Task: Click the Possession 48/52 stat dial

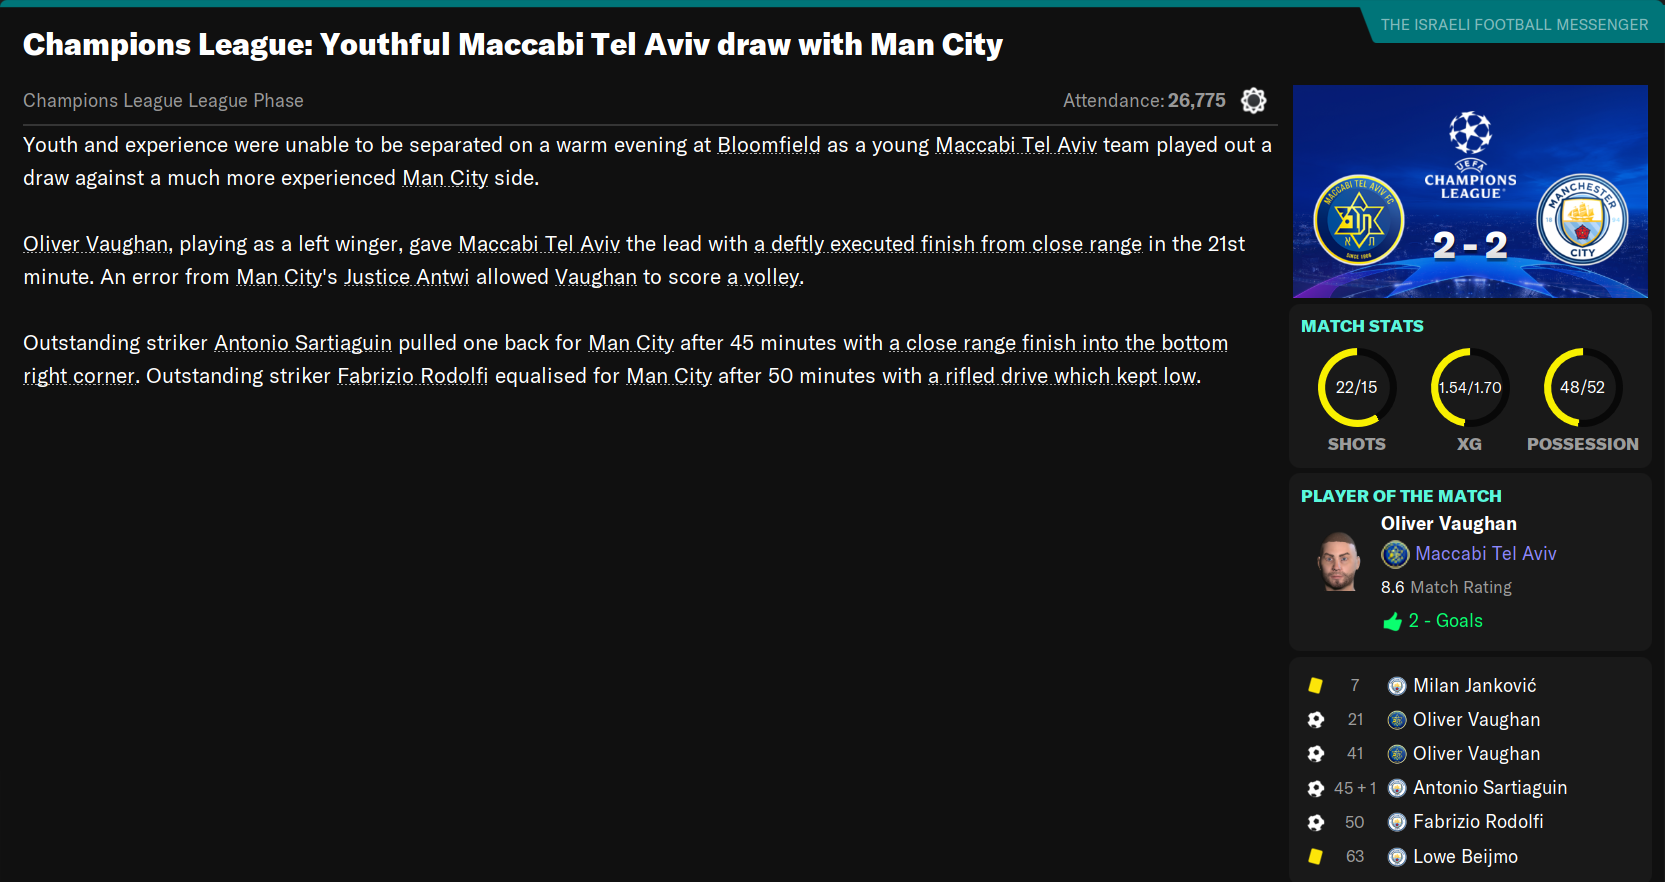Action: (1582, 388)
